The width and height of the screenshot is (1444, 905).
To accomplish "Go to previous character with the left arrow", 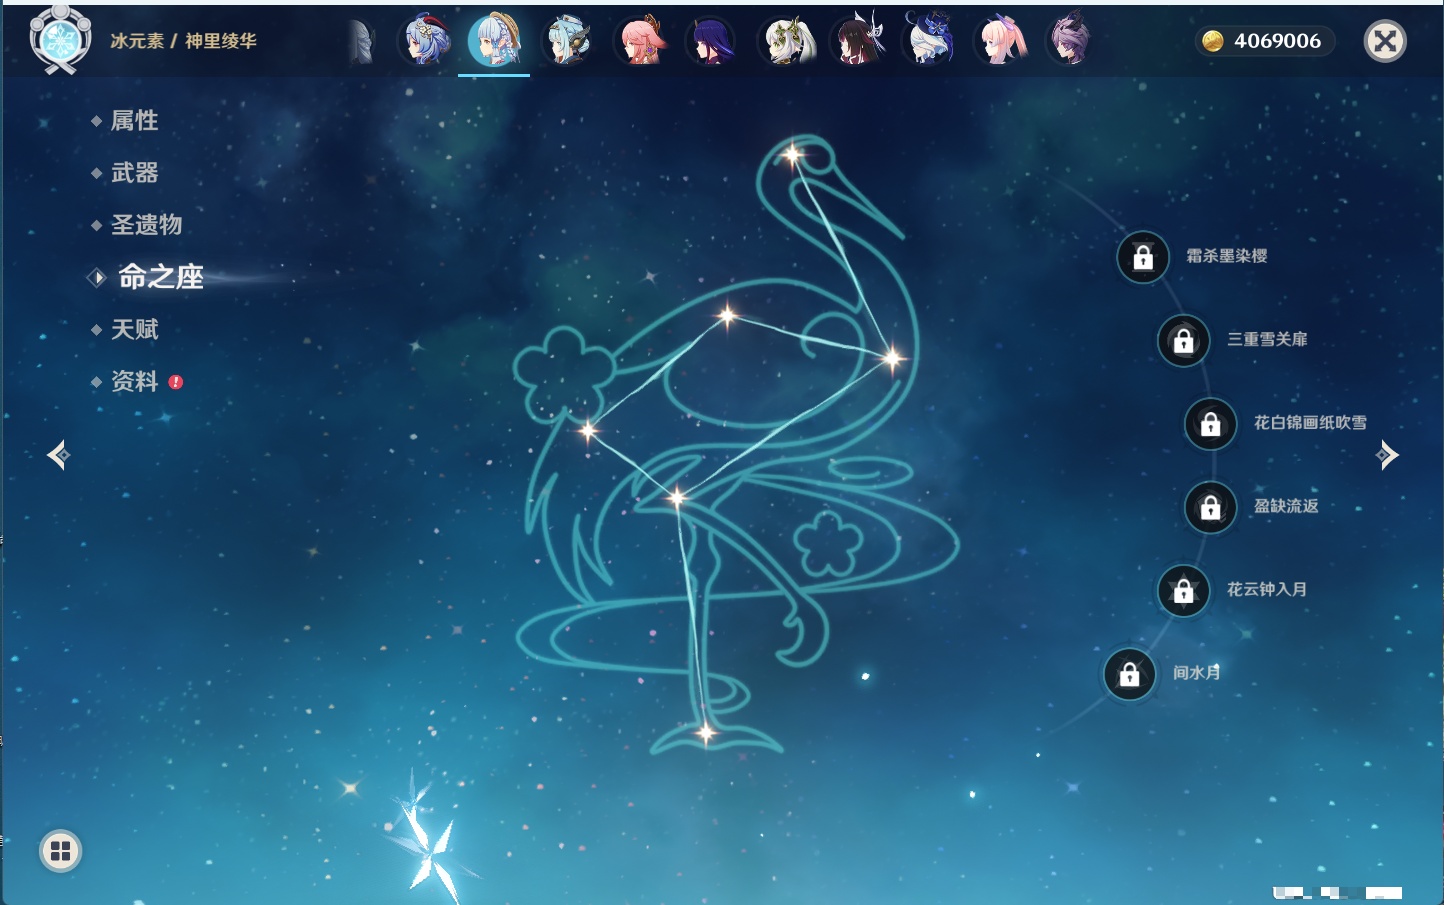I will 58,455.
